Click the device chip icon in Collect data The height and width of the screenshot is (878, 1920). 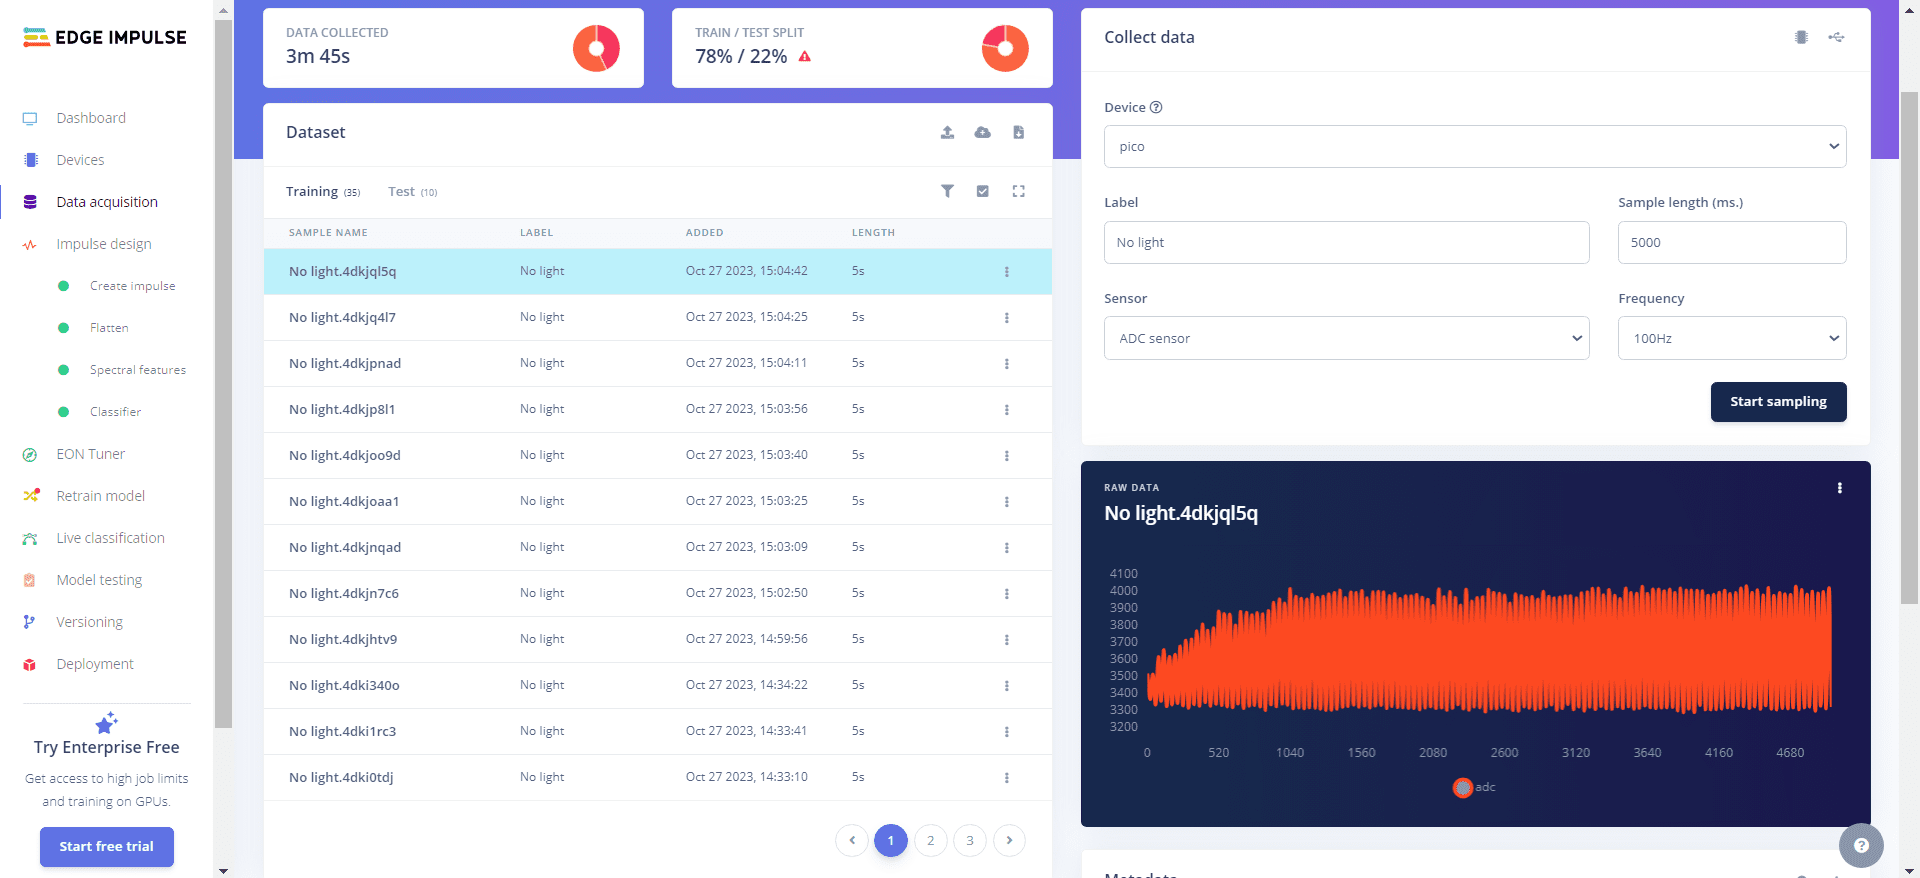click(x=1801, y=37)
